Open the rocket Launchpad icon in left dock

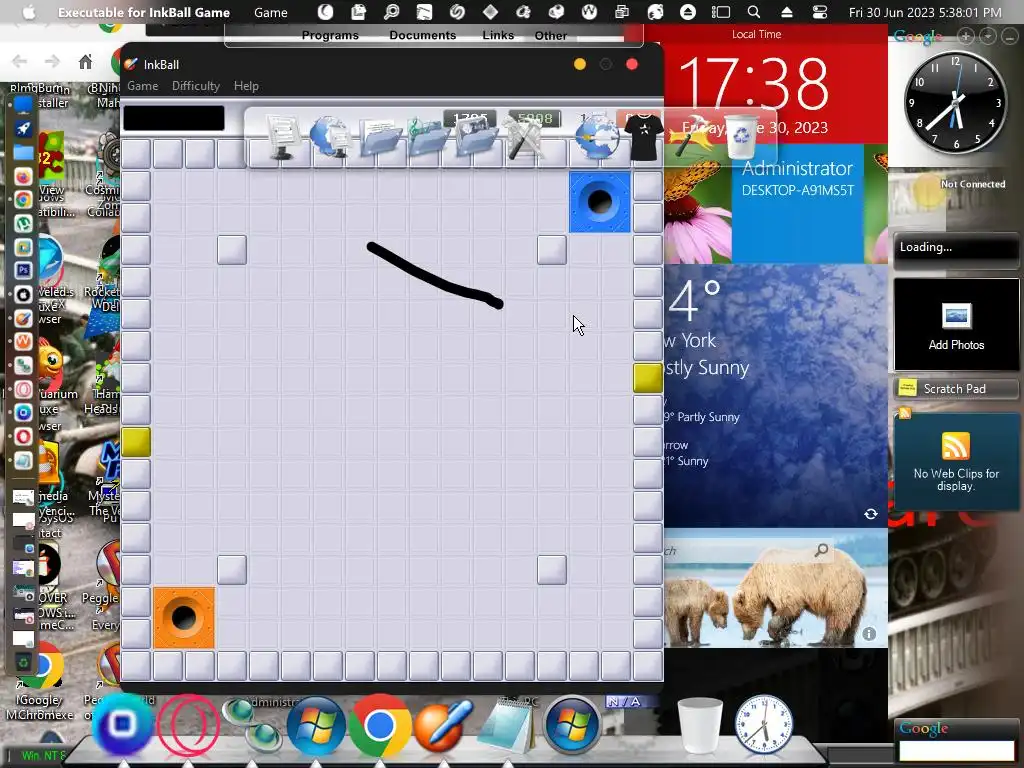coord(23,129)
